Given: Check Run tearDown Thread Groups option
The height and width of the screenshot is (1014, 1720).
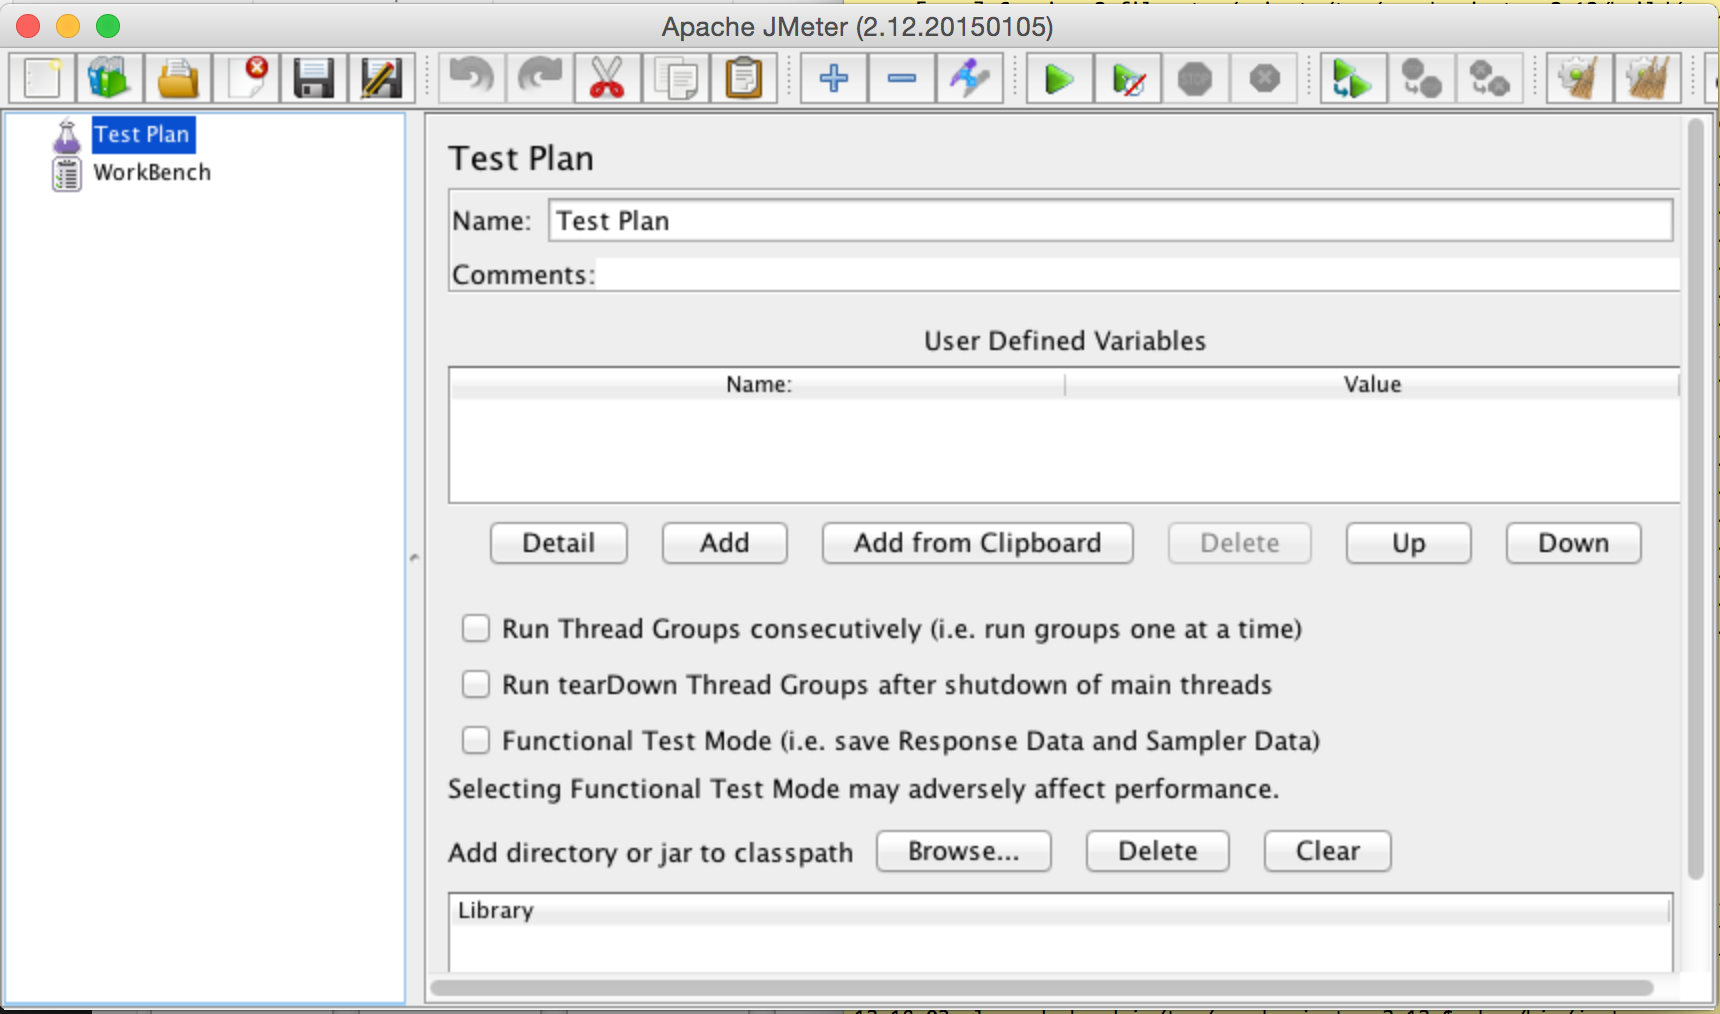Looking at the screenshot, I should 476,684.
